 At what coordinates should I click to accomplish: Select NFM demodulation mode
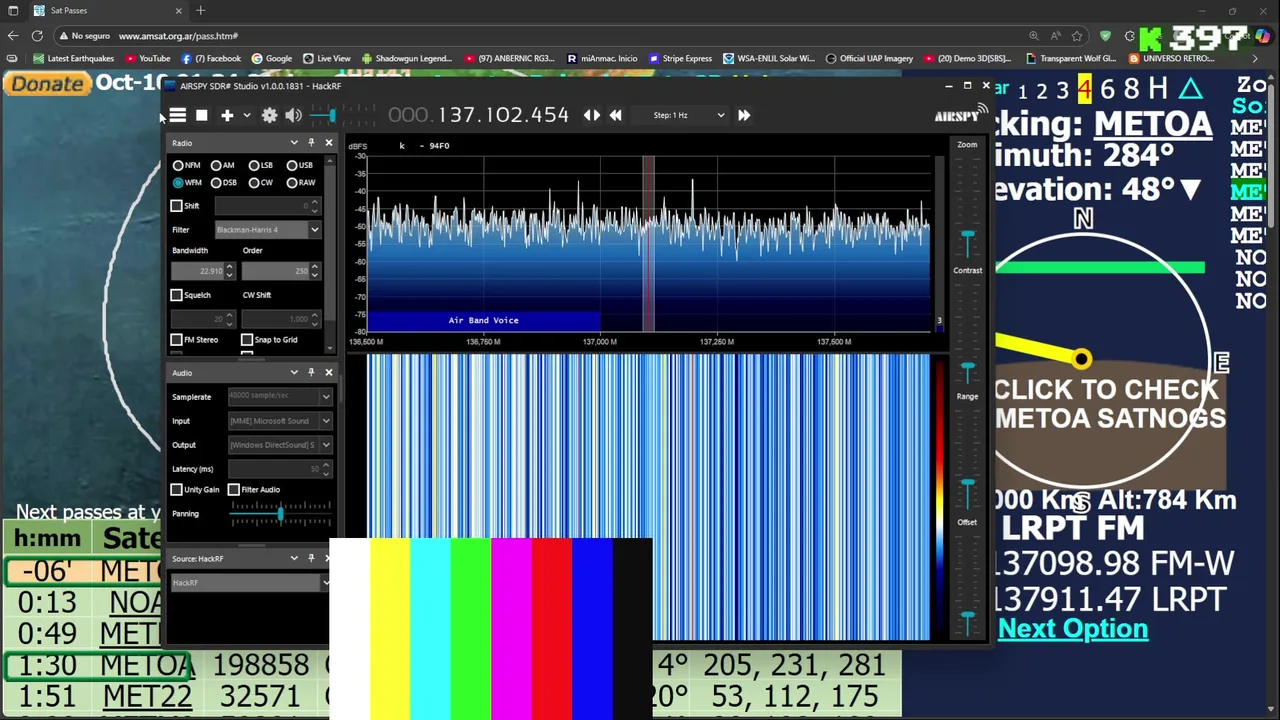(x=186, y=165)
